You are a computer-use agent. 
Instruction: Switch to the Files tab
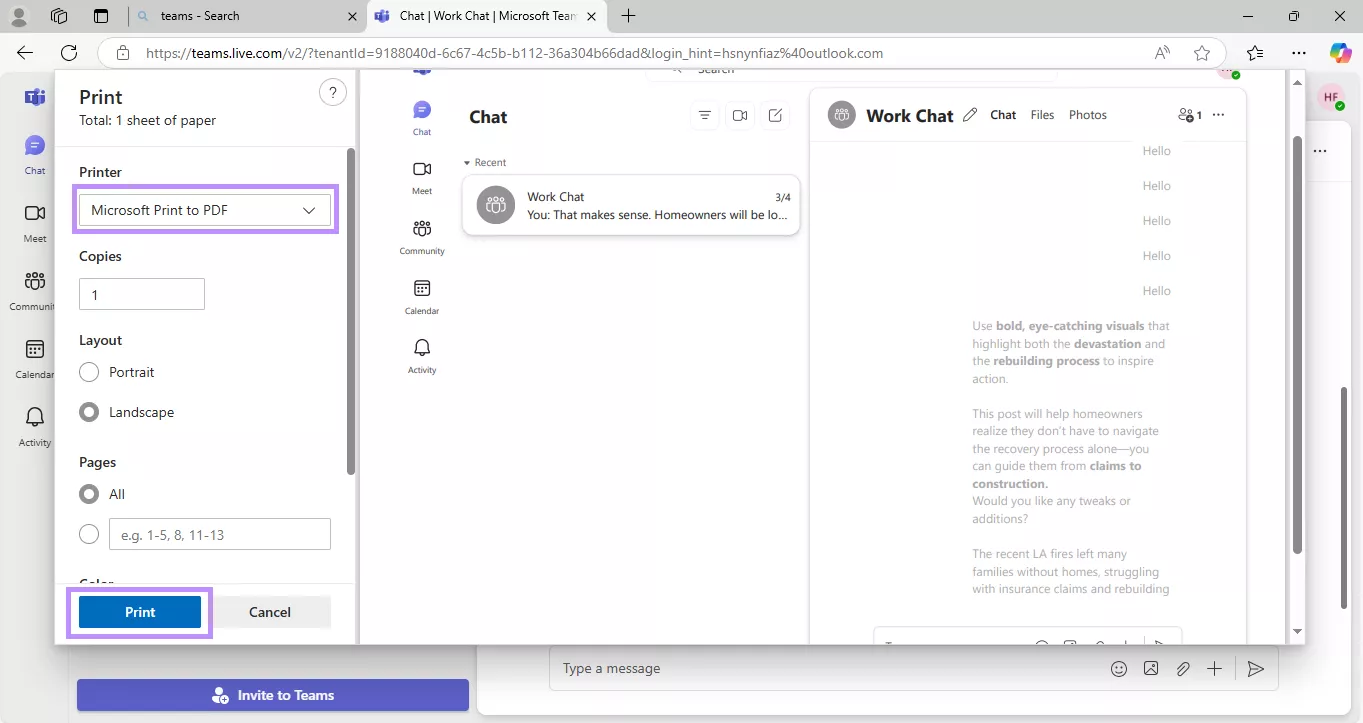pyautogui.click(x=1042, y=114)
